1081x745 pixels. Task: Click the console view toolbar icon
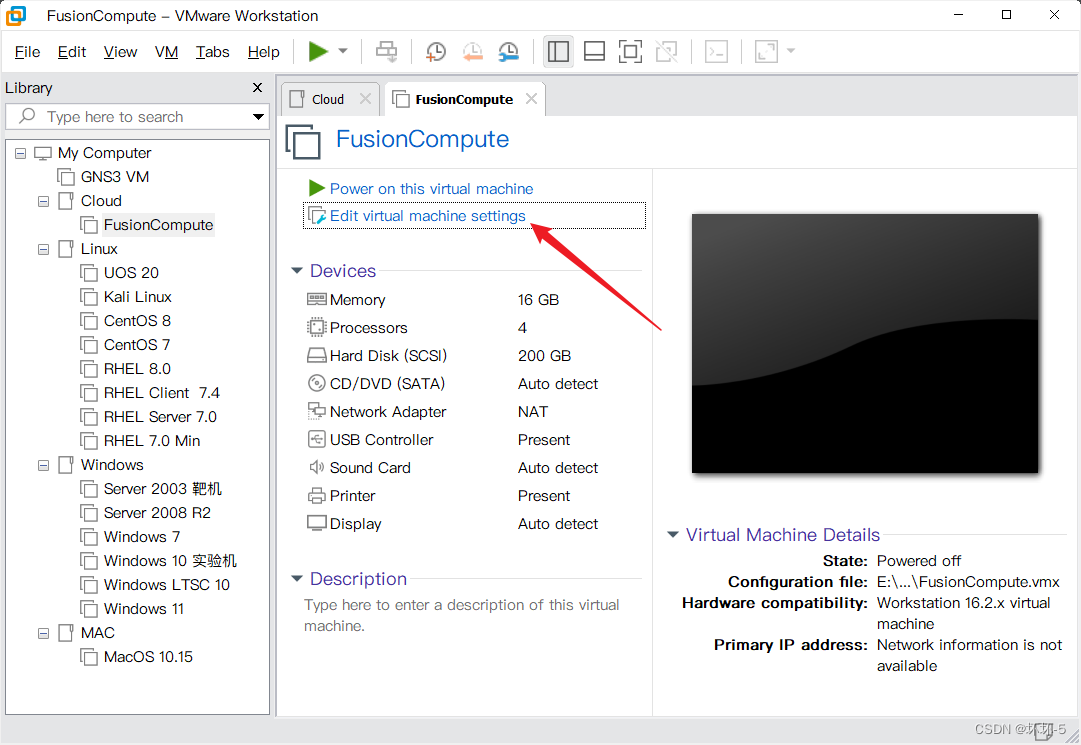click(716, 52)
